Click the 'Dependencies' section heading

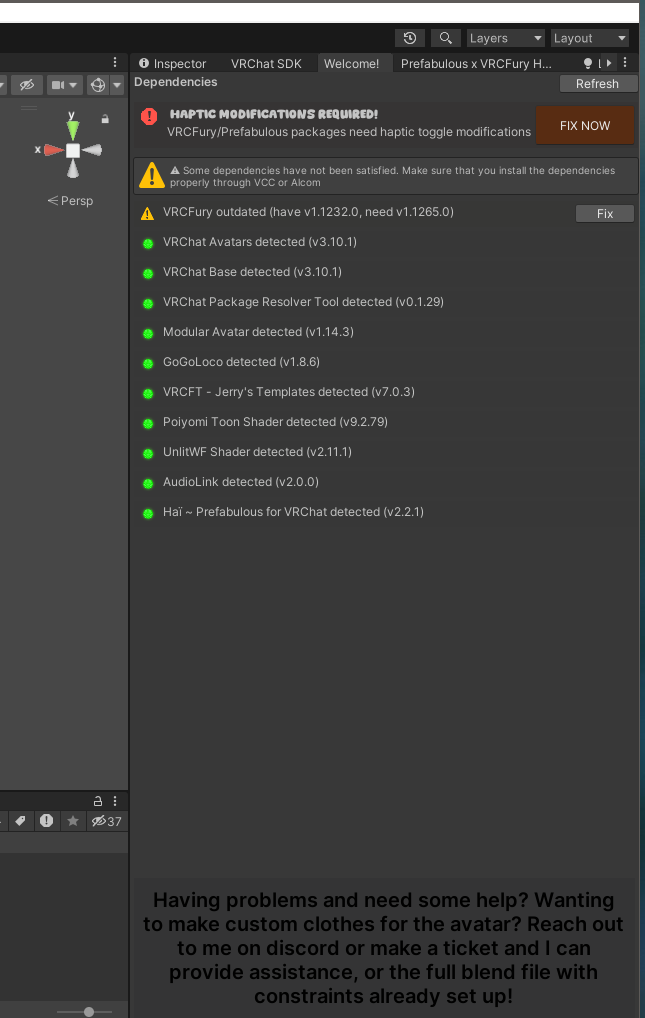coord(175,82)
